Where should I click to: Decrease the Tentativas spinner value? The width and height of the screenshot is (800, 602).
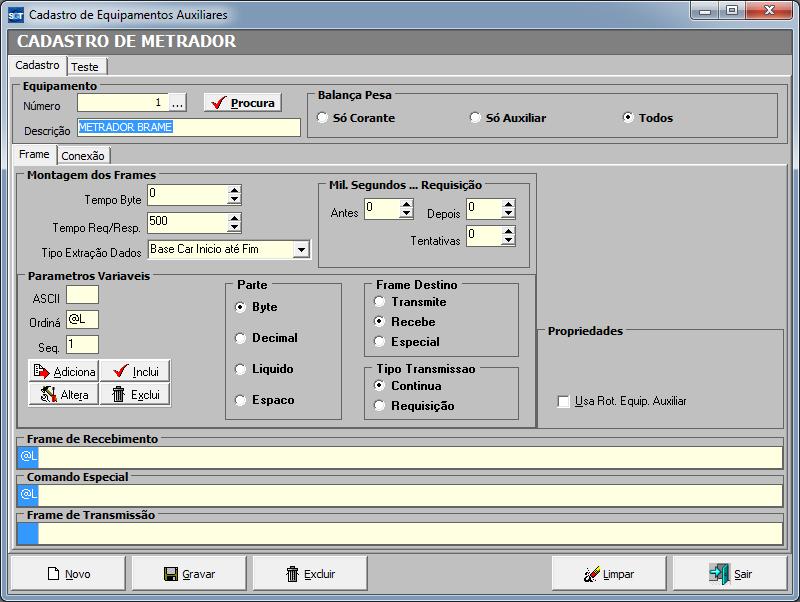pos(508,241)
